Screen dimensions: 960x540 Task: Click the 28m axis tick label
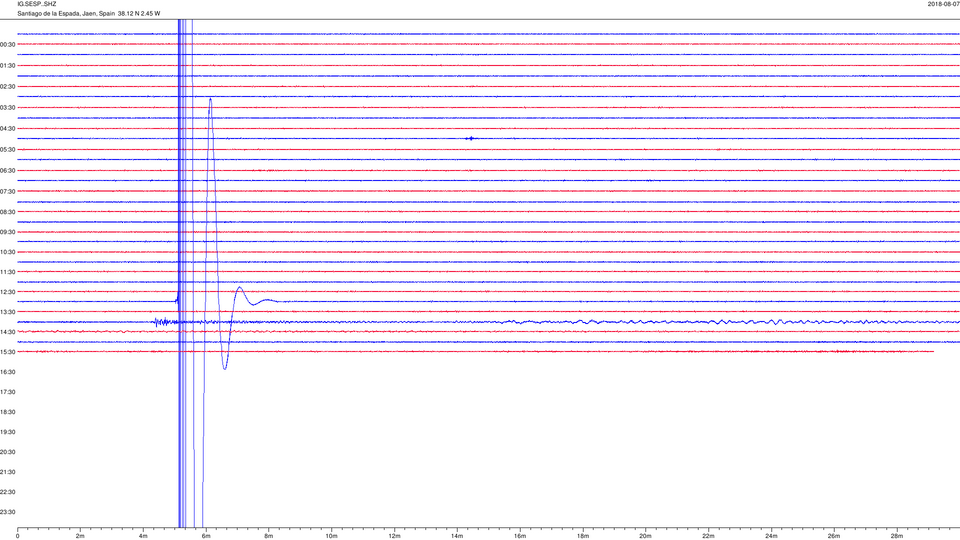(x=896, y=536)
